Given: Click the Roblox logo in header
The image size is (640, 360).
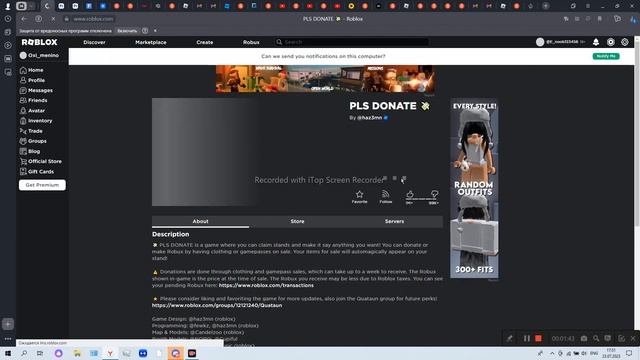Looking at the screenshot, I should pos(40,42).
